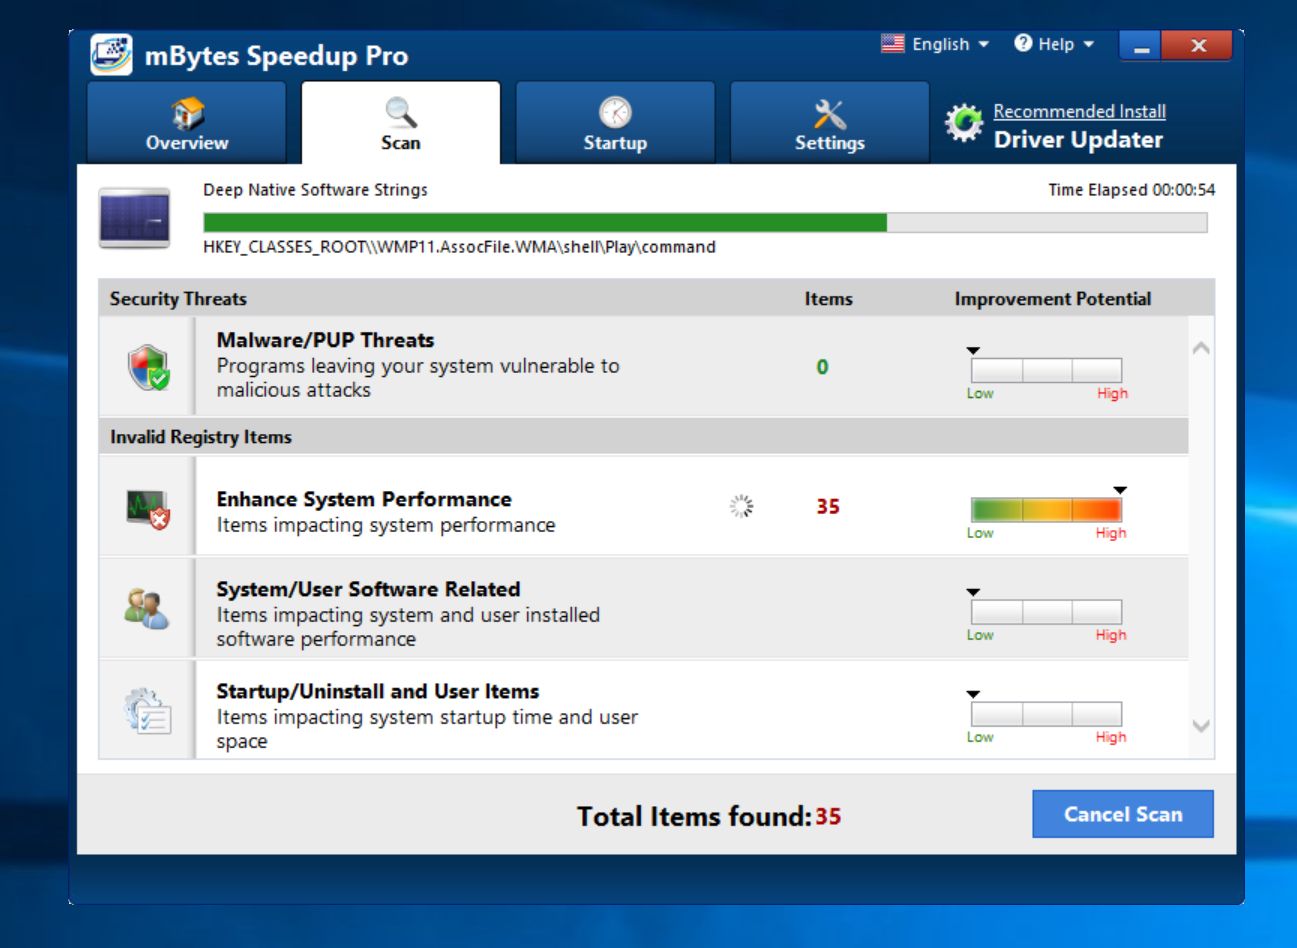
Task: Go to the Settings tab
Action: (829, 123)
